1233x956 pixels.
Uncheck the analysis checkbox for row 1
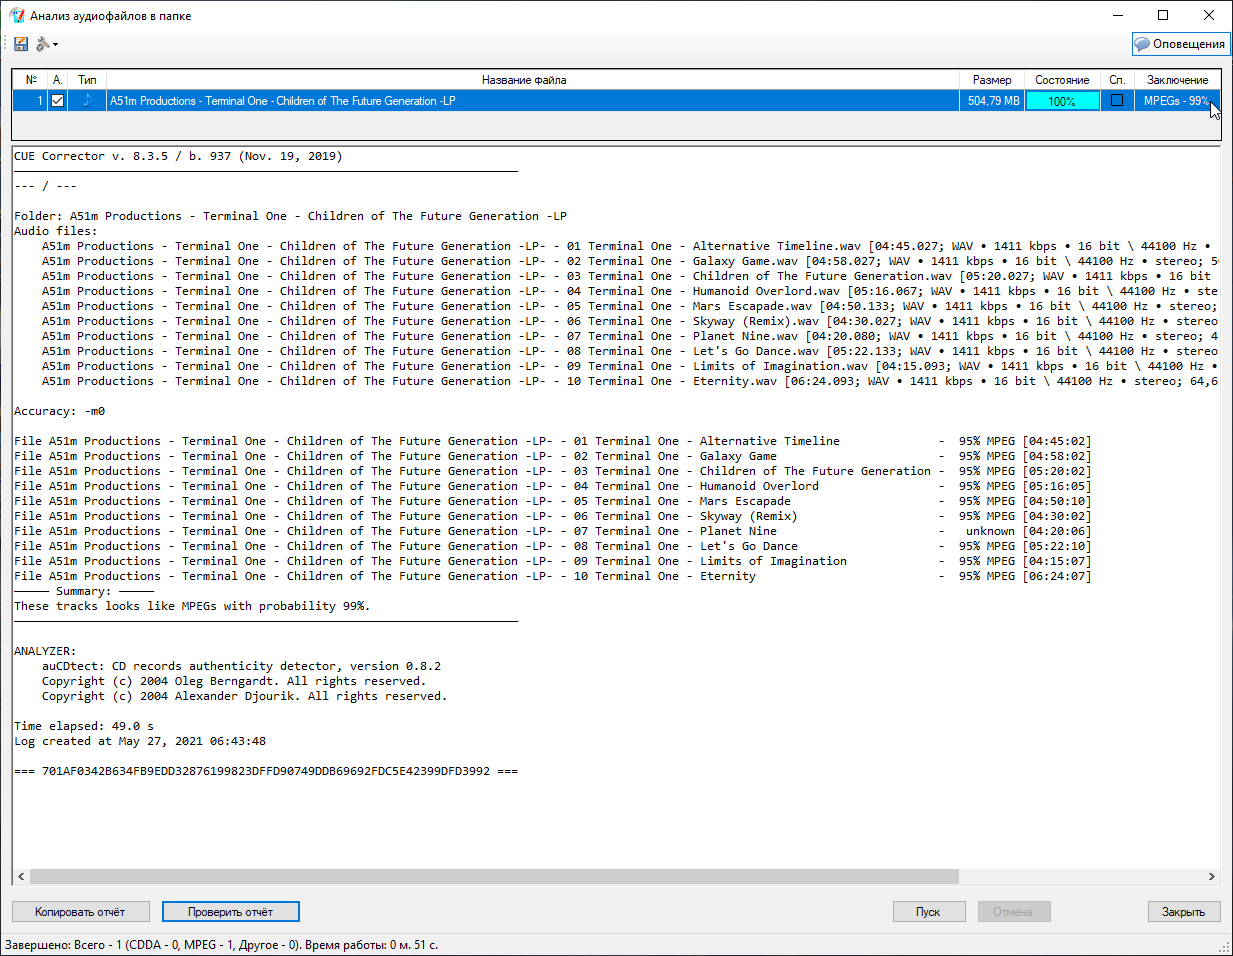[57, 100]
